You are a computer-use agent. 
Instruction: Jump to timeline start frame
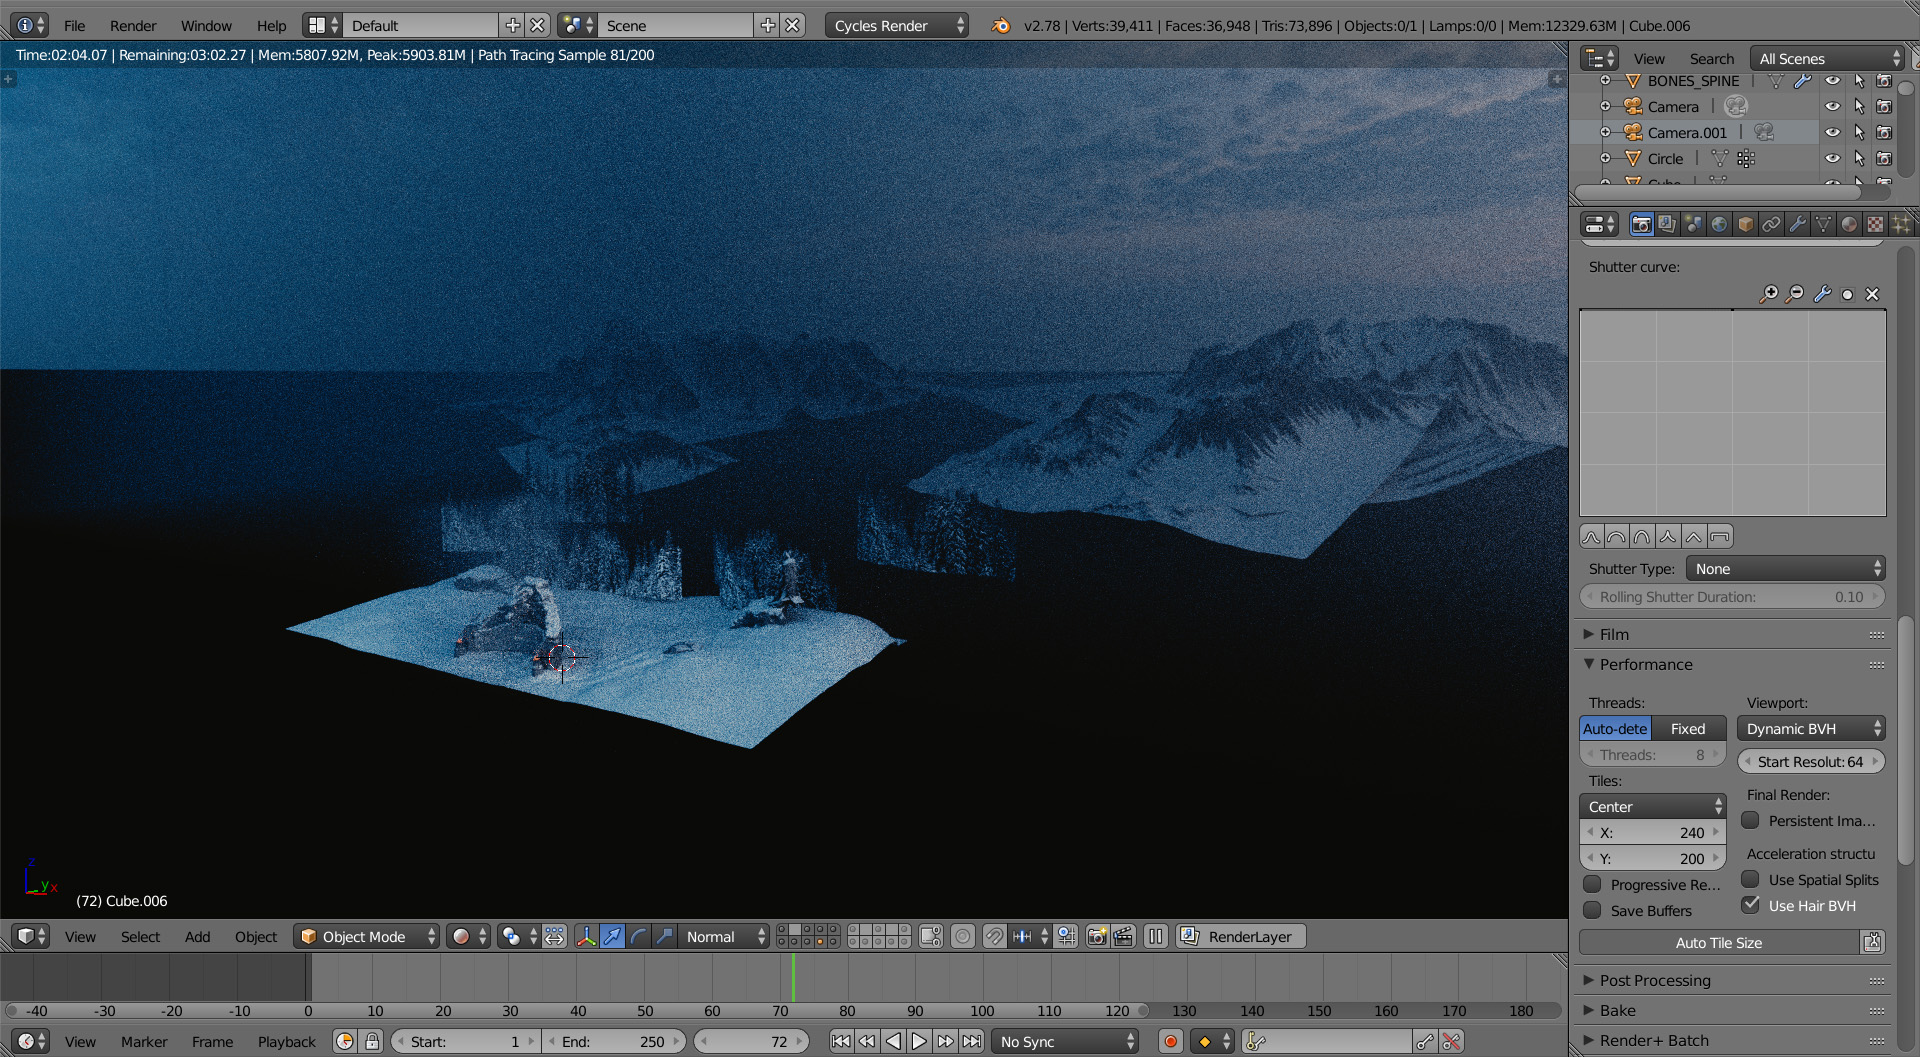[x=841, y=1041]
